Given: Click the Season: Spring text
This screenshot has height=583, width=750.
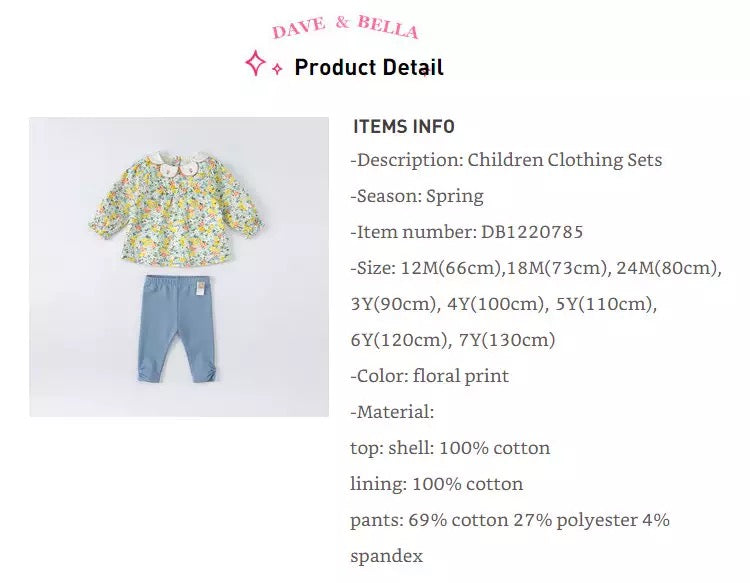Looking at the screenshot, I should [417, 196].
